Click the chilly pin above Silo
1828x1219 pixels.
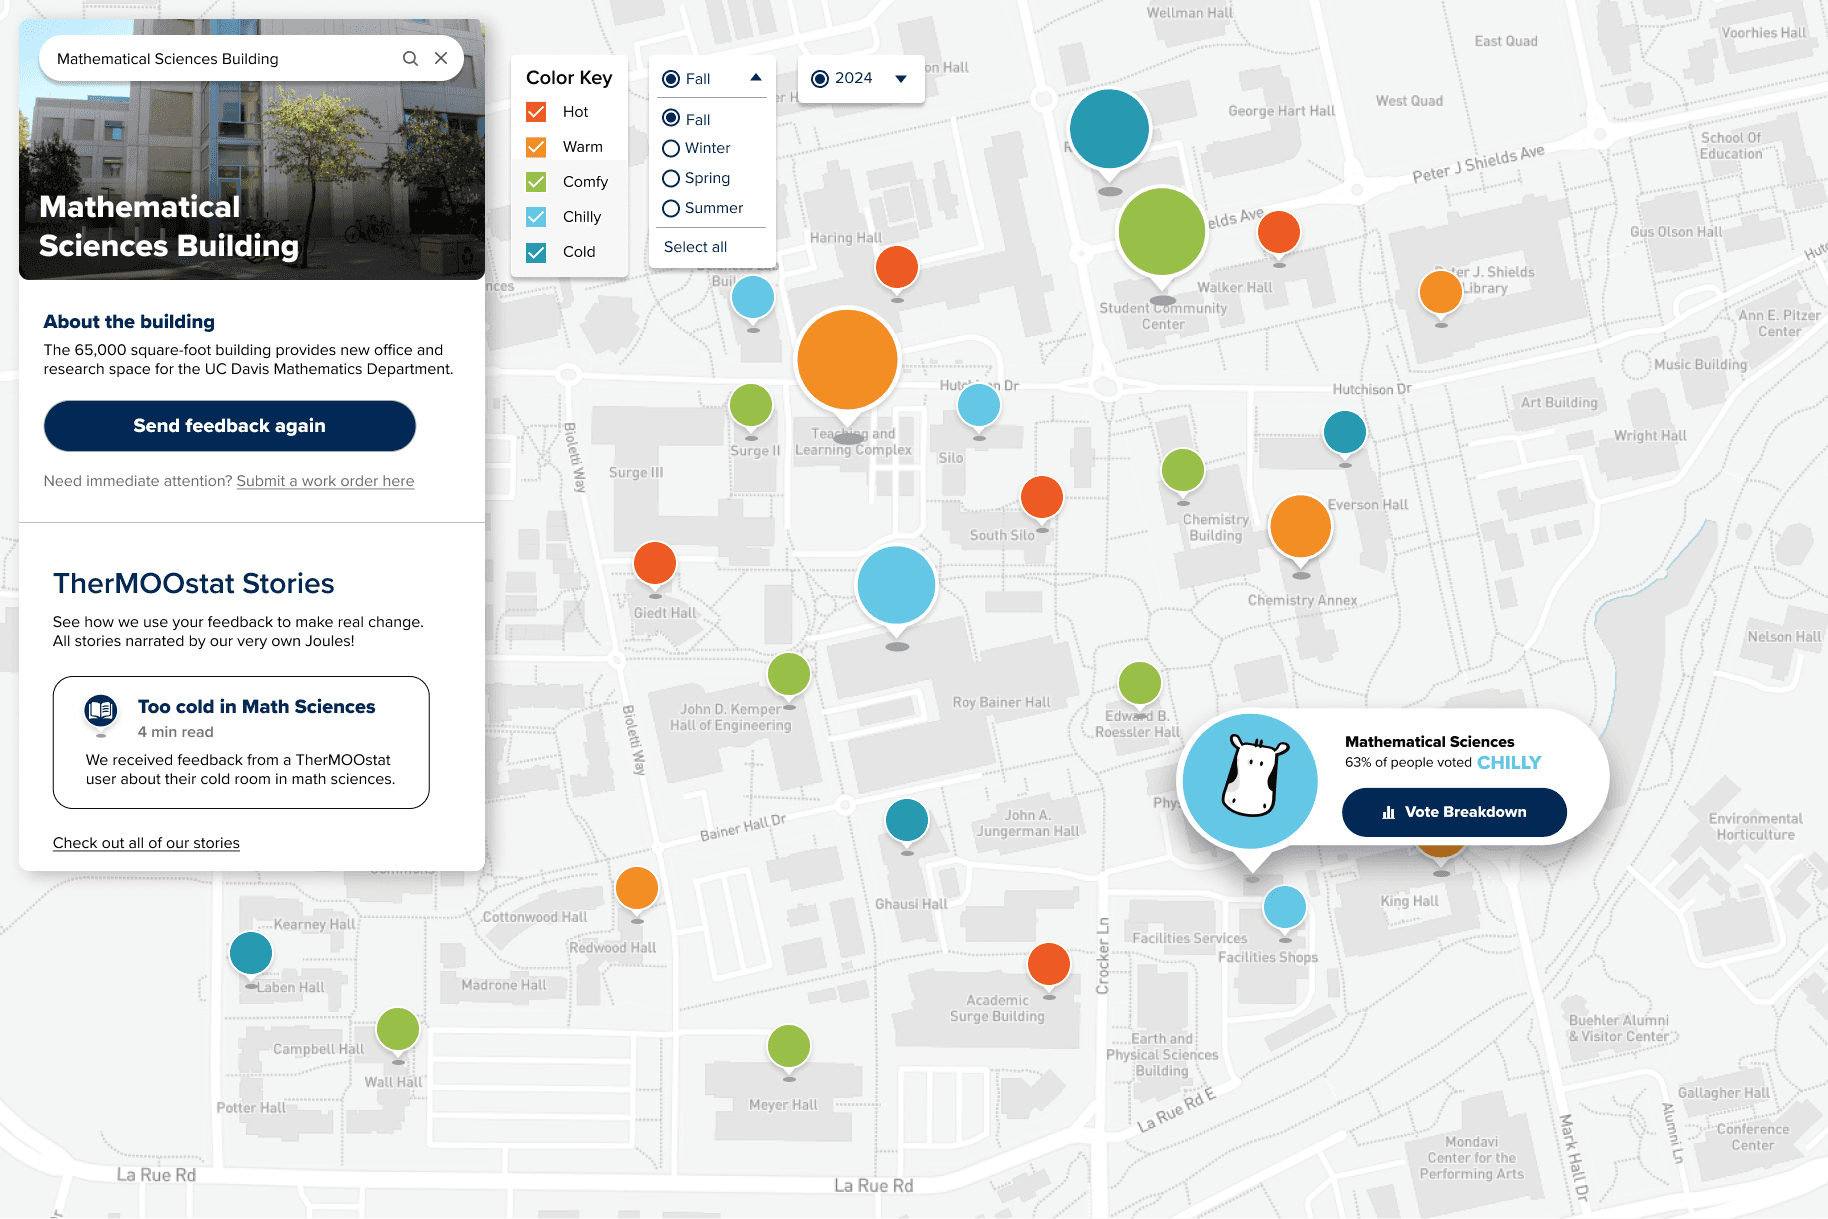coord(979,405)
